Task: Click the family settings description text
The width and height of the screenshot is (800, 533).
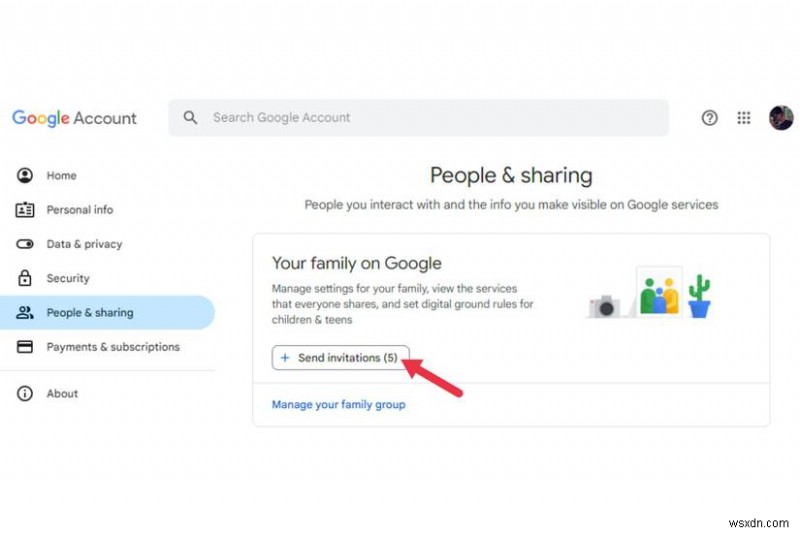Action: click(x=403, y=304)
